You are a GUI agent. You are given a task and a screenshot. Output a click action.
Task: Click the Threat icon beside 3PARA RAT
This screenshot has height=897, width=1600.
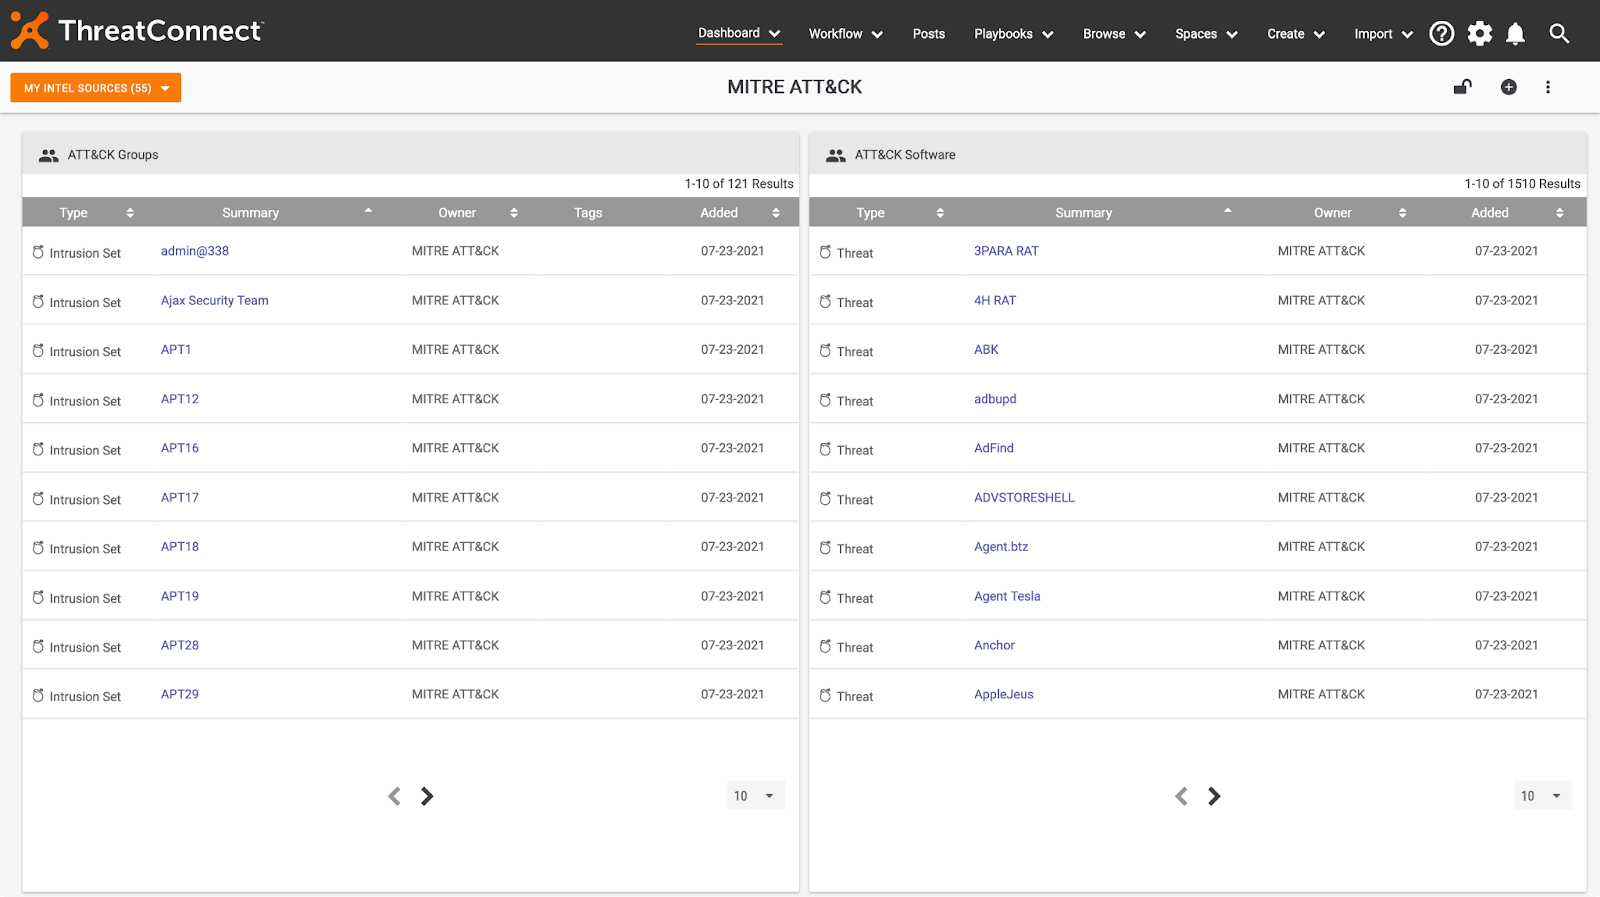825,252
